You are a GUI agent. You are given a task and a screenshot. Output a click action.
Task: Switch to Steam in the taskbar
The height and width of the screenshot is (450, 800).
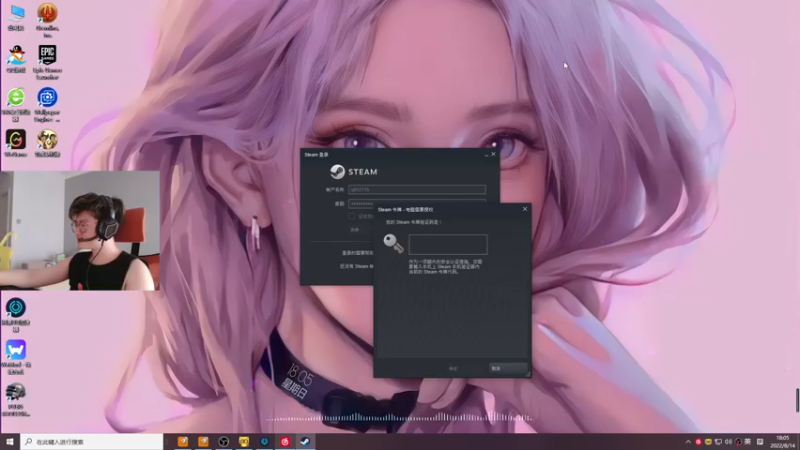tap(305, 442)
